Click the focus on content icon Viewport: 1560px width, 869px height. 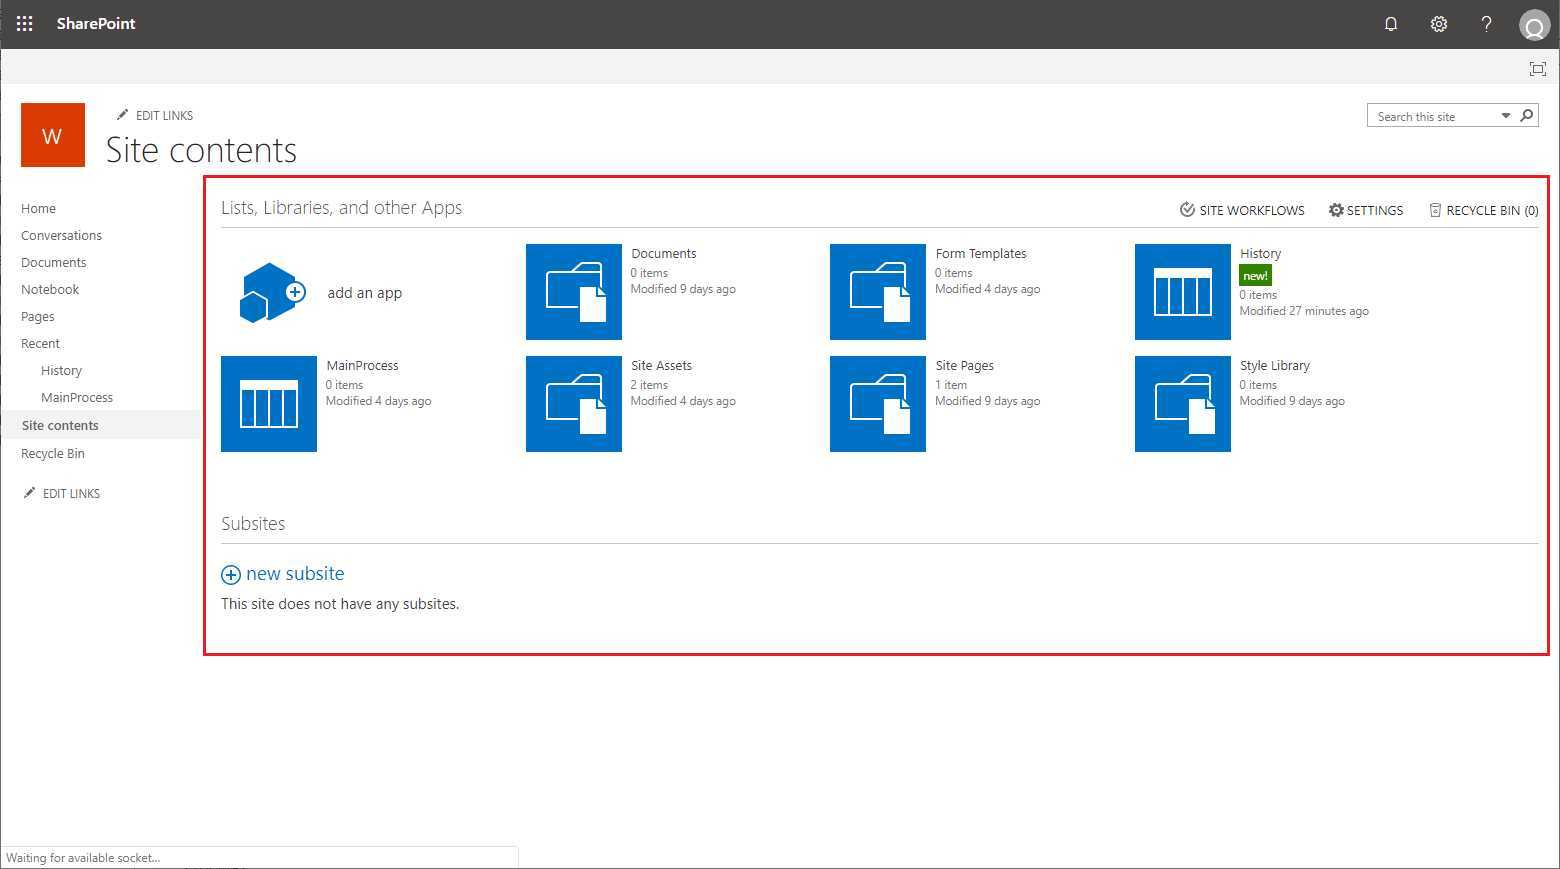tap(1538, 68)
